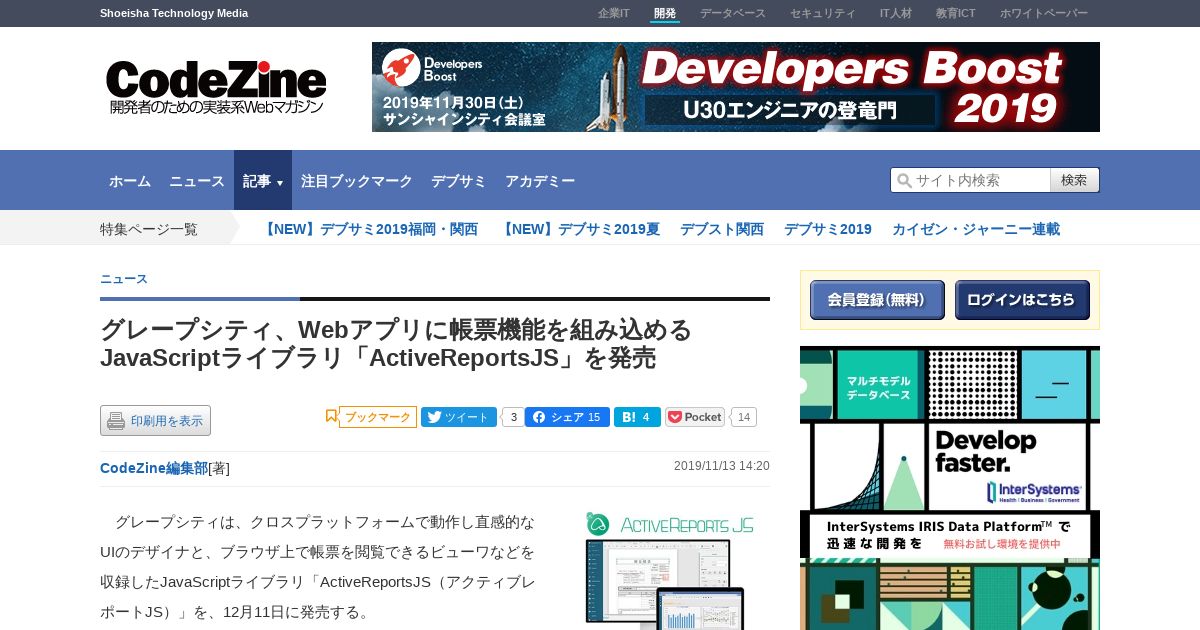Open the ホーム menu item
Screen dimensions: 1200x630
pyautogui.click(x=130, y=181)
